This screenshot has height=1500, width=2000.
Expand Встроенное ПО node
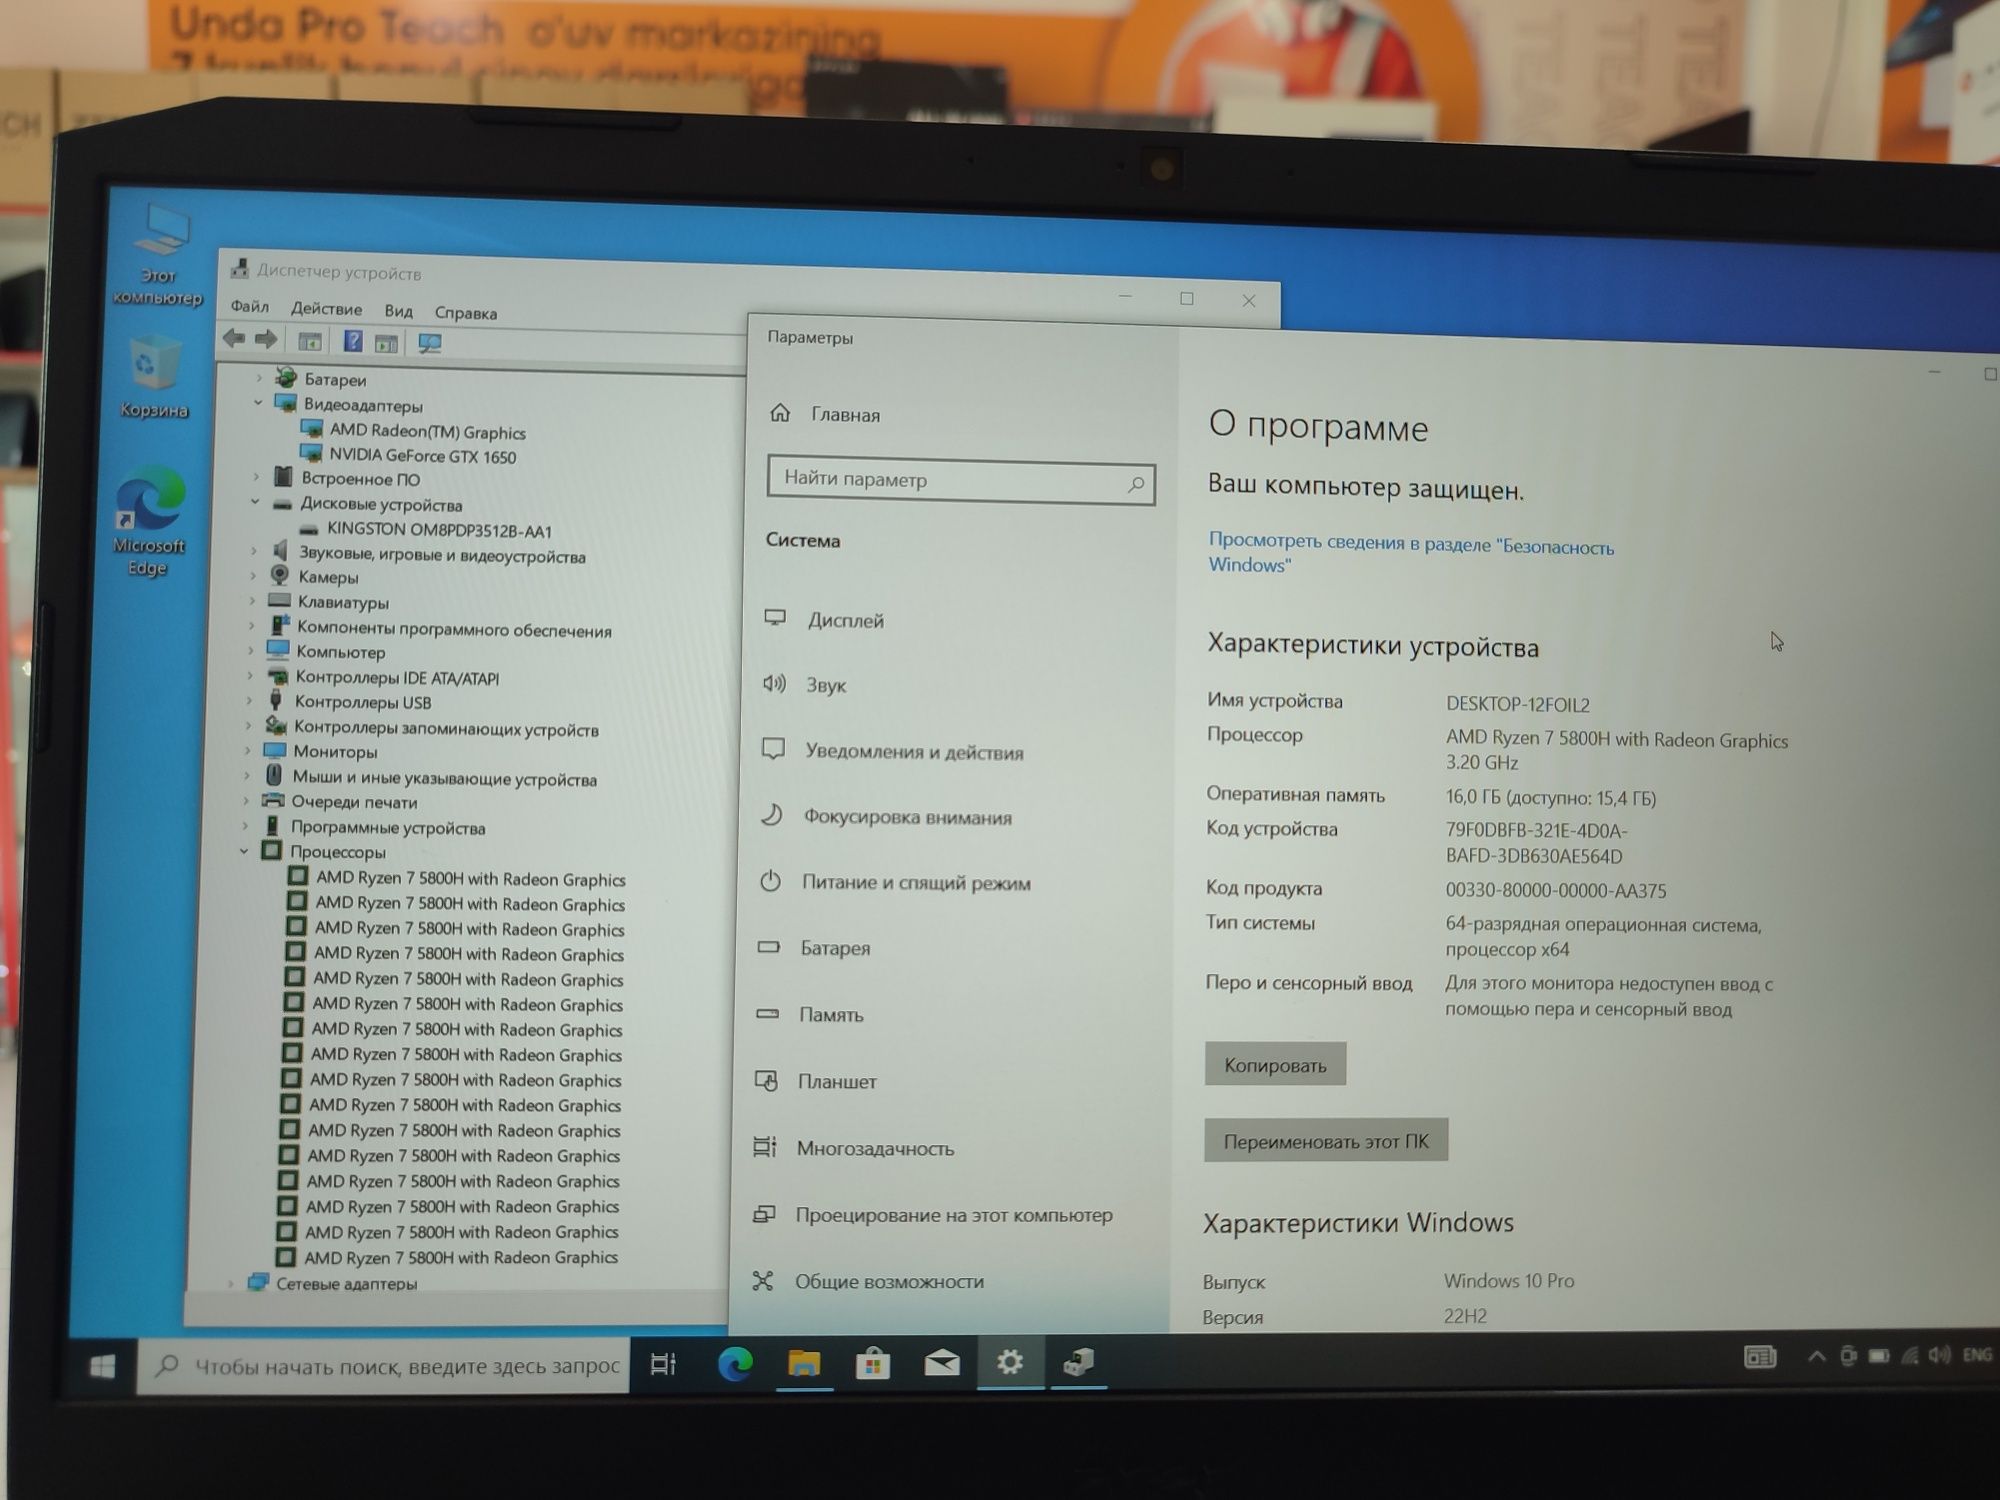(x=256, y=477)
